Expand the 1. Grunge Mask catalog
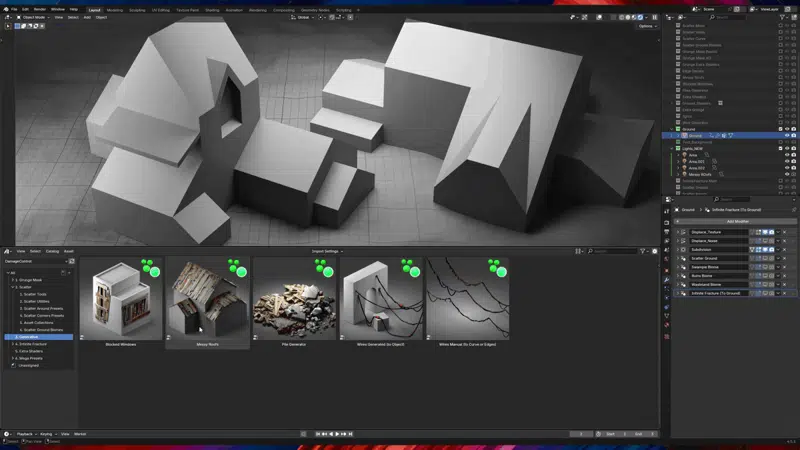The height and width of the screenshot is (450, 800). [13, 280]
